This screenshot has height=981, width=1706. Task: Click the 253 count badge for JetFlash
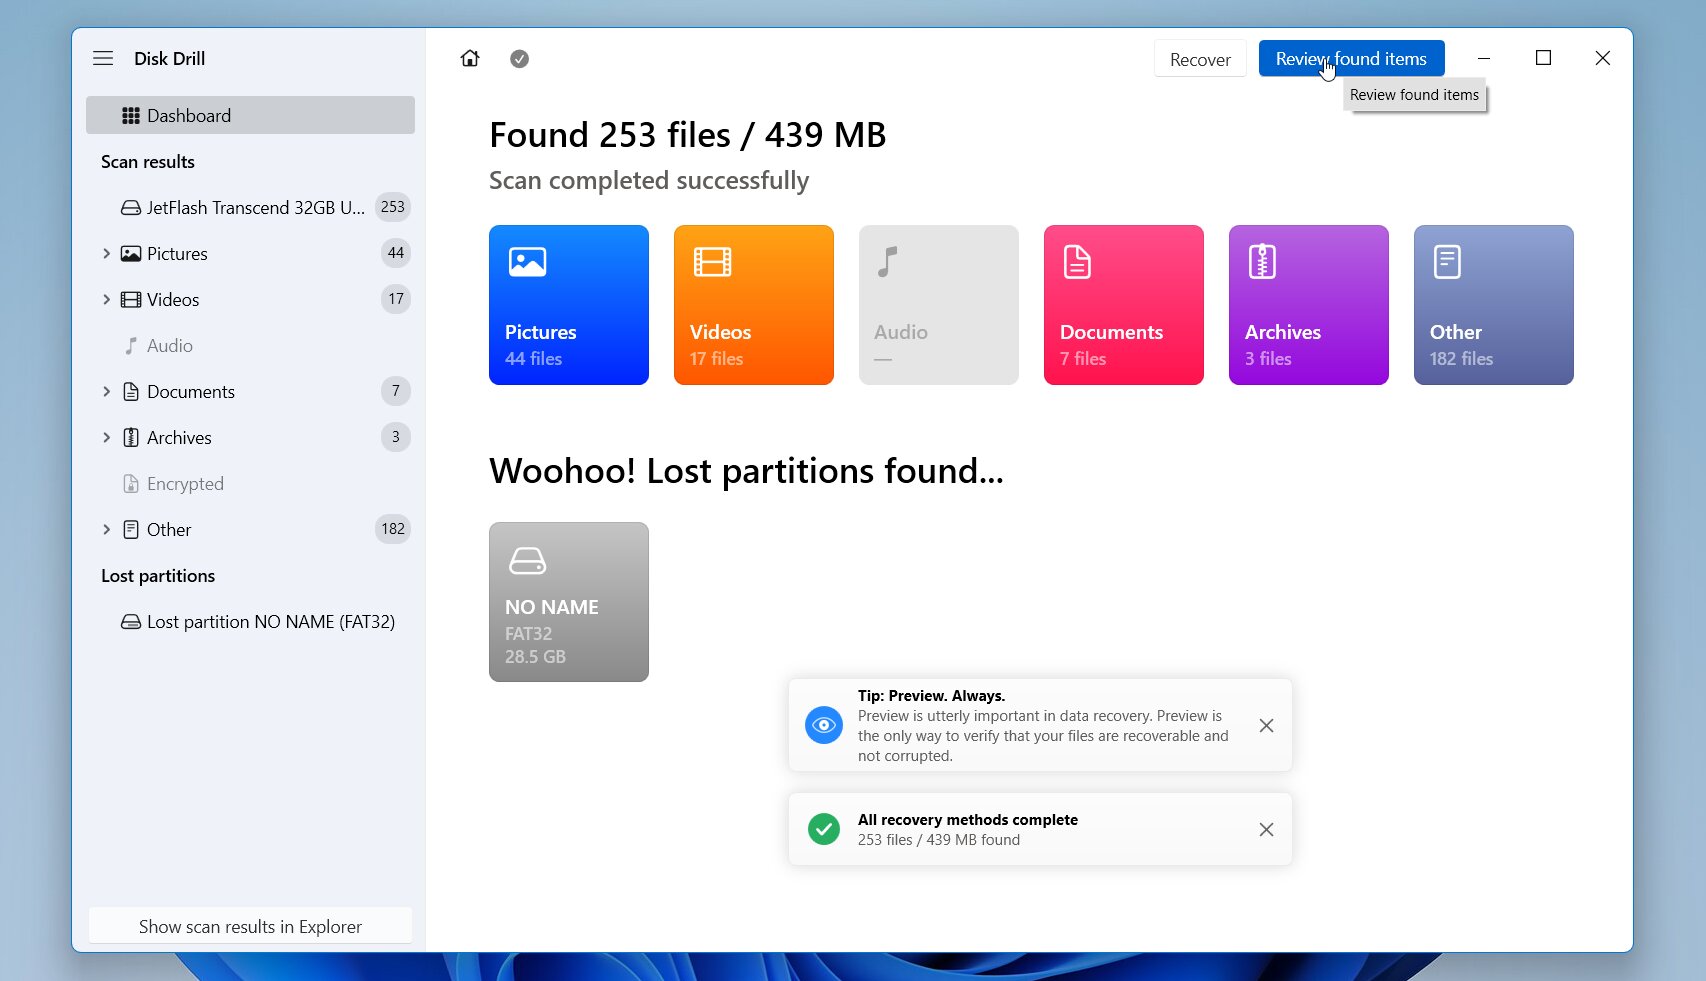393,207
